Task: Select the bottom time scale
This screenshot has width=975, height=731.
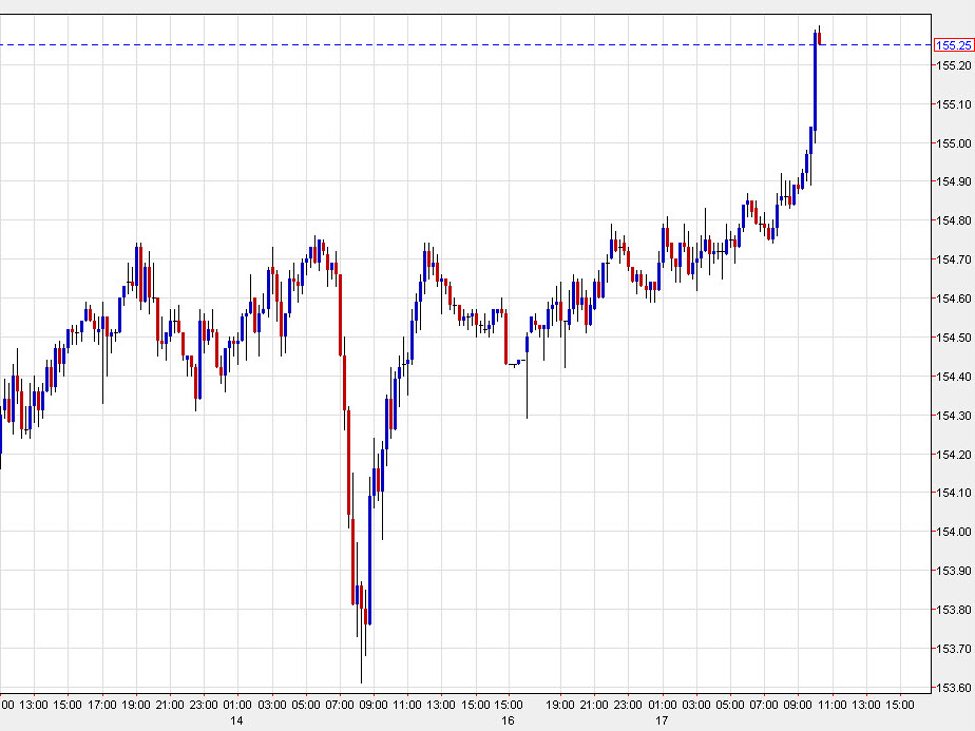Action: [x=450, y=704]
